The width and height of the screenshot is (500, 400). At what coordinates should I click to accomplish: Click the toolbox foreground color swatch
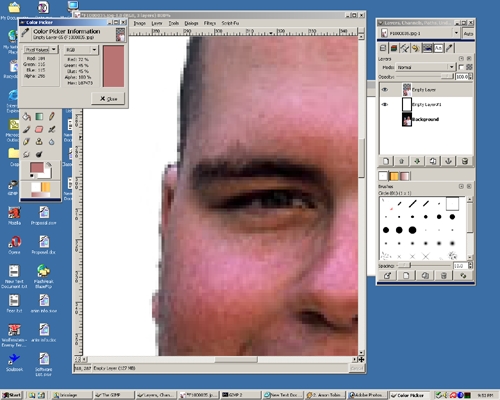click(36, 167)
